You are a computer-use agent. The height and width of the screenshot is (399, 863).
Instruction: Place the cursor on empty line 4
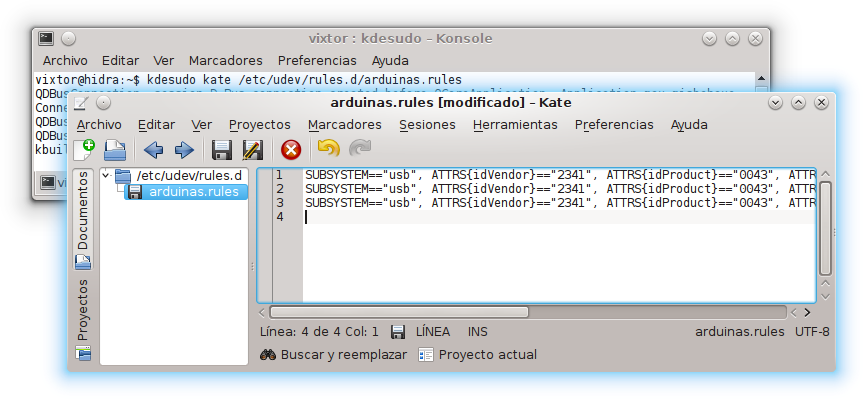(x=559, y=217)
